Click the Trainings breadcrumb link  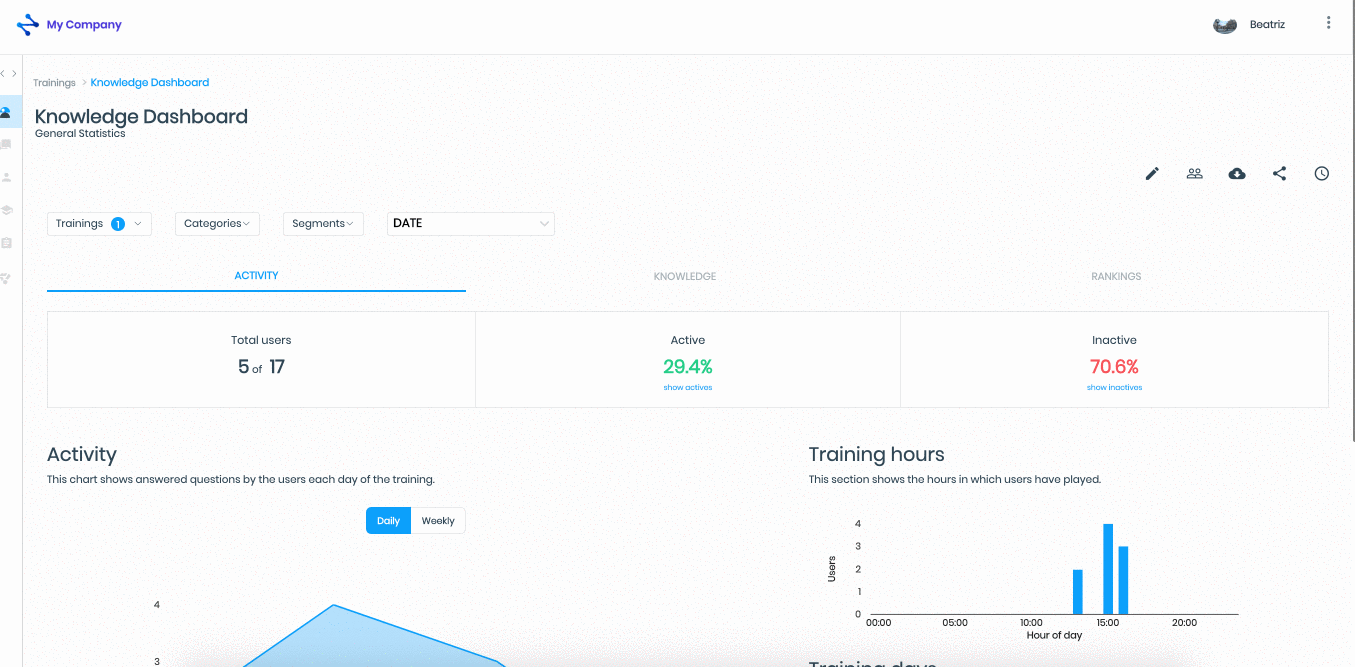point(54,83)
